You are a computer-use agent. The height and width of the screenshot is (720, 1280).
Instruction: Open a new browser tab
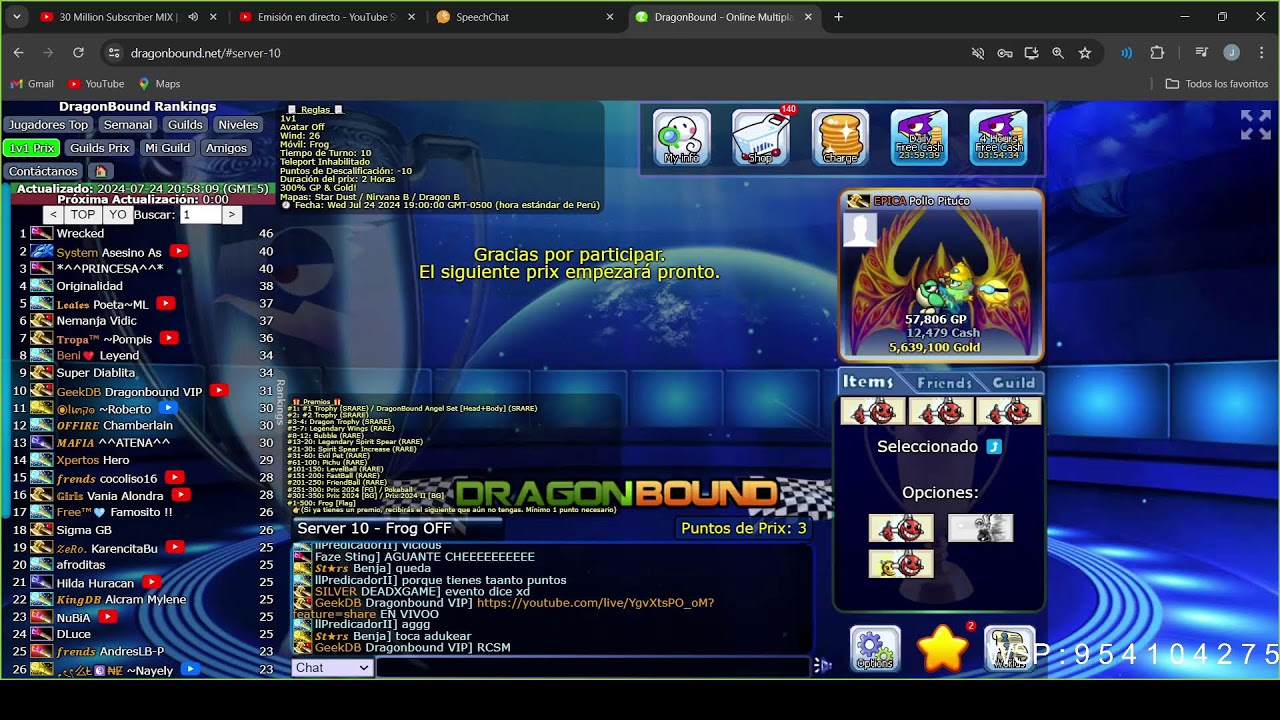pos(838,17)
